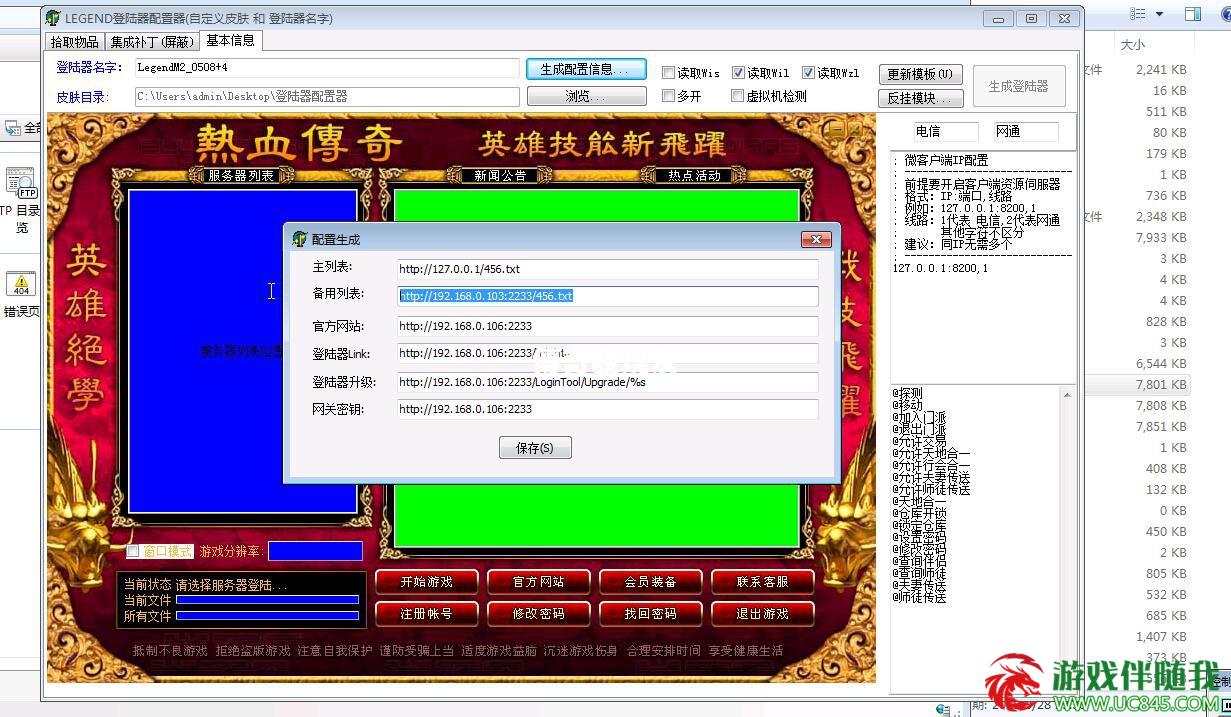Screen dimensions: 1231x717
Task: Click the 游戏分辨率 blue selection box
Action: pos(315,551)
